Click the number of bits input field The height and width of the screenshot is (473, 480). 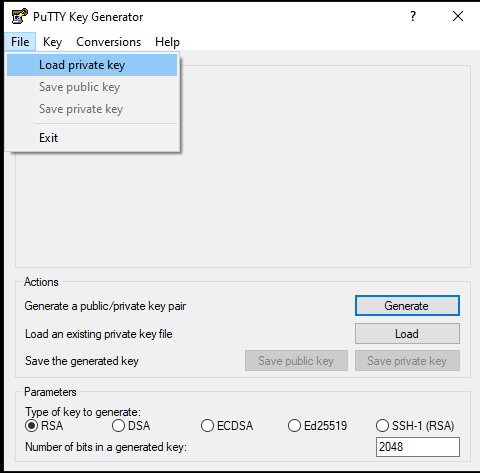pyautogui.click(x=418, y=447)
